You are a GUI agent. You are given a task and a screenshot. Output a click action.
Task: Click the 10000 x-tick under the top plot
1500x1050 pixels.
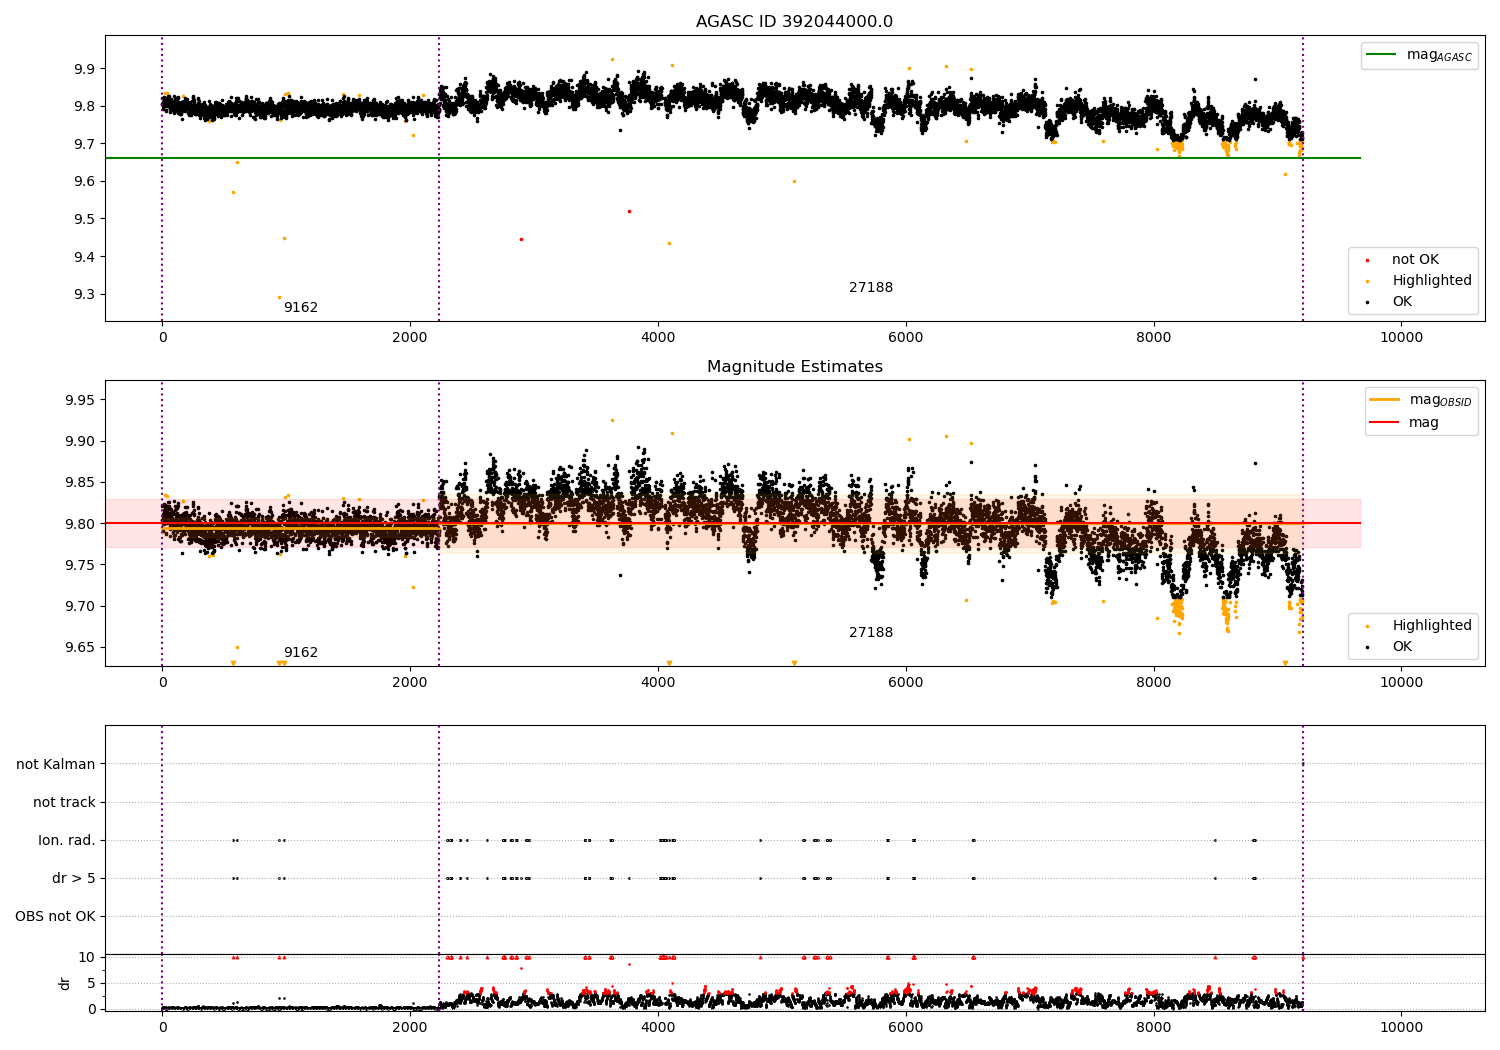pyautogui.click(x=1401, y=338)
